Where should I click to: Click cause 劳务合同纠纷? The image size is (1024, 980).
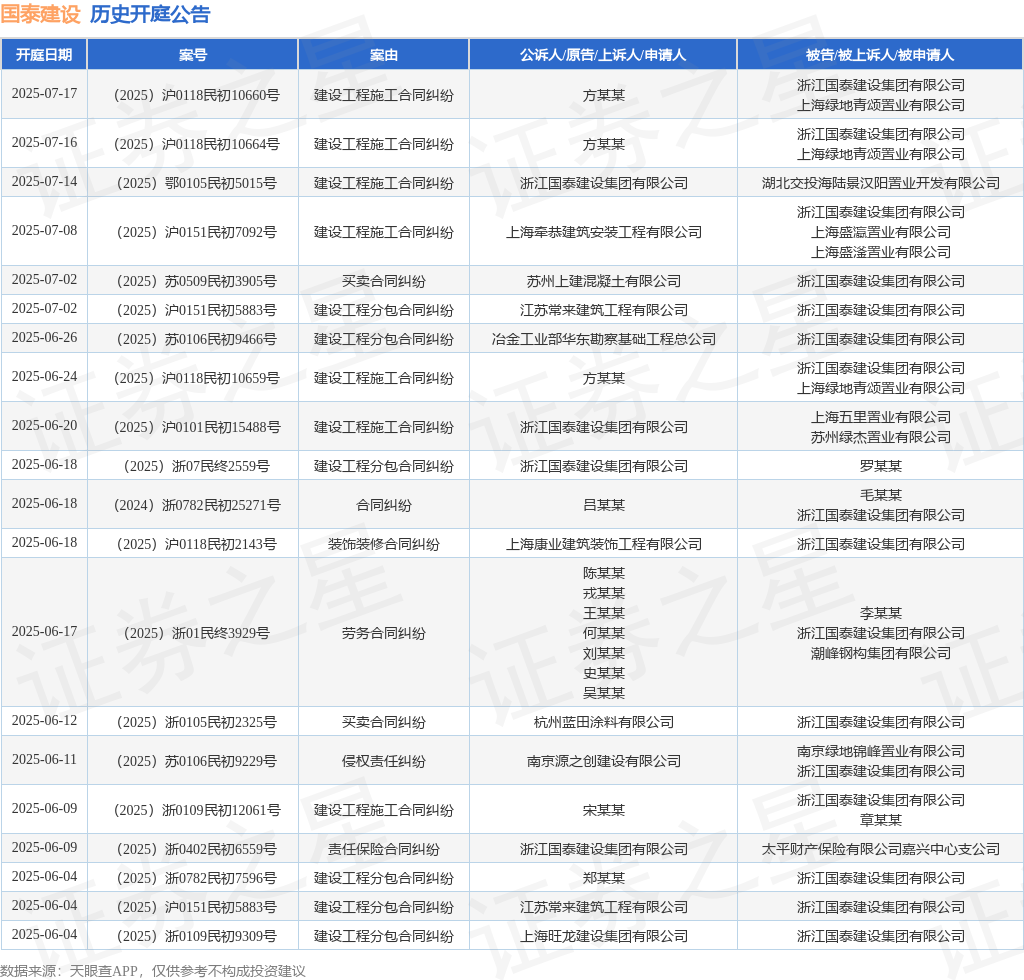383,633
